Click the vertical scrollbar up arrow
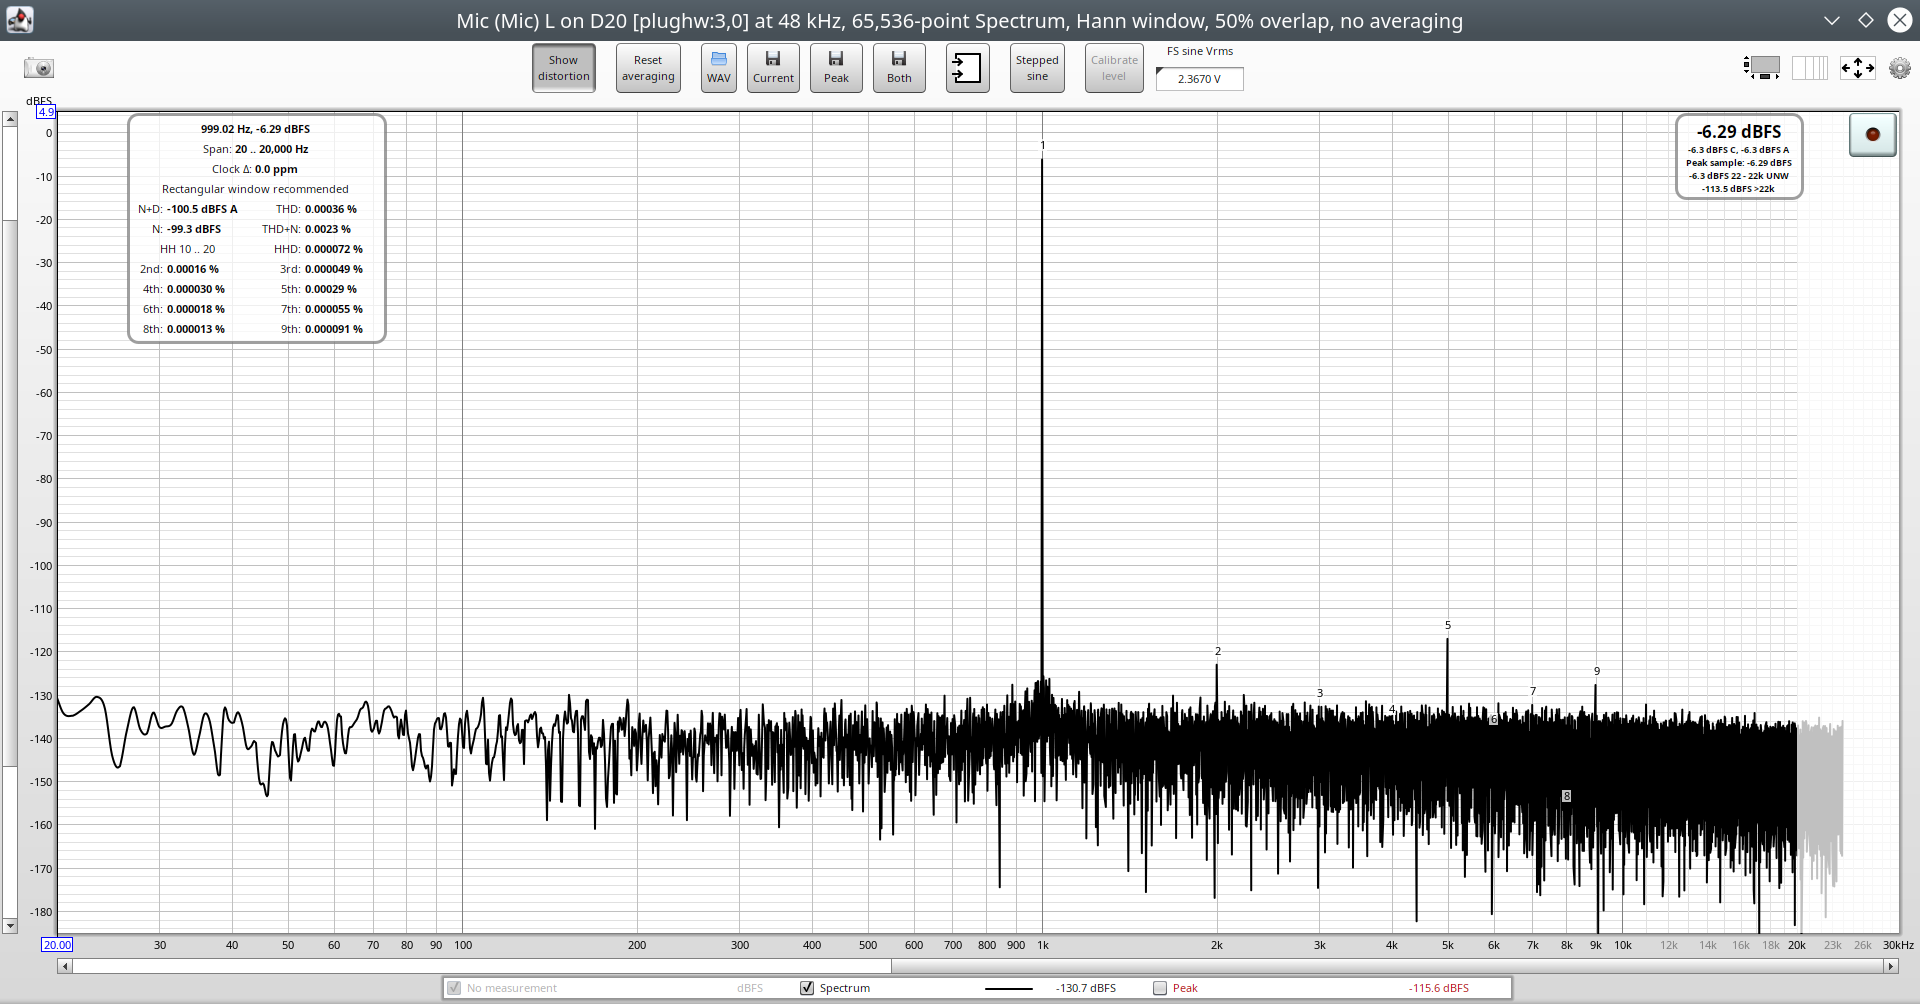Image resolution: width=1920 pixels, height=1004 pixels. point(10,119)
